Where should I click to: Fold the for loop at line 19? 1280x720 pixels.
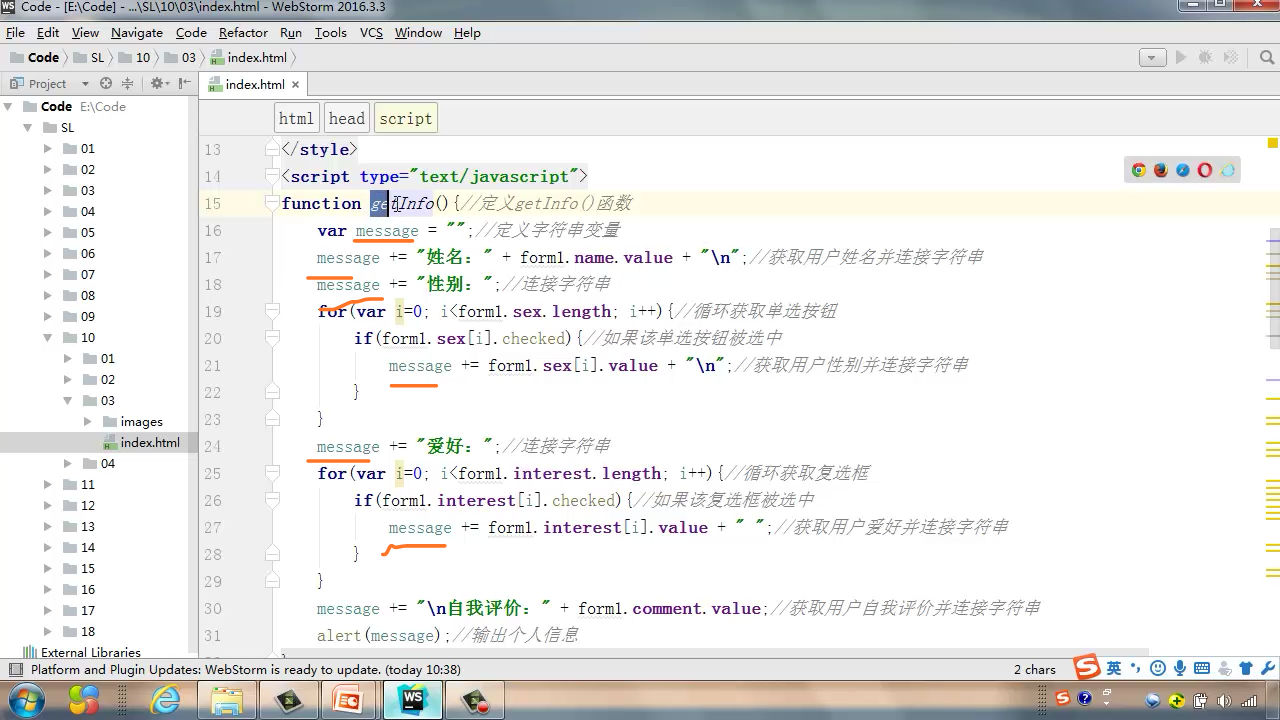tap(272, 312)
